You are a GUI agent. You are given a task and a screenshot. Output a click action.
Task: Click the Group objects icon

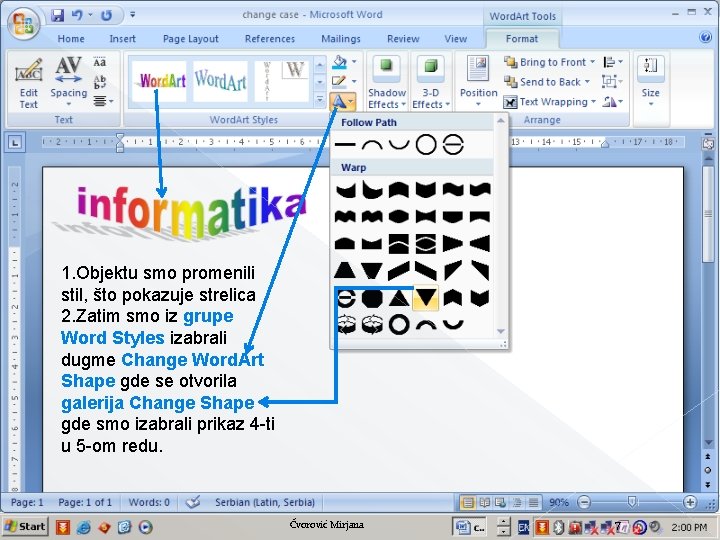613,82
